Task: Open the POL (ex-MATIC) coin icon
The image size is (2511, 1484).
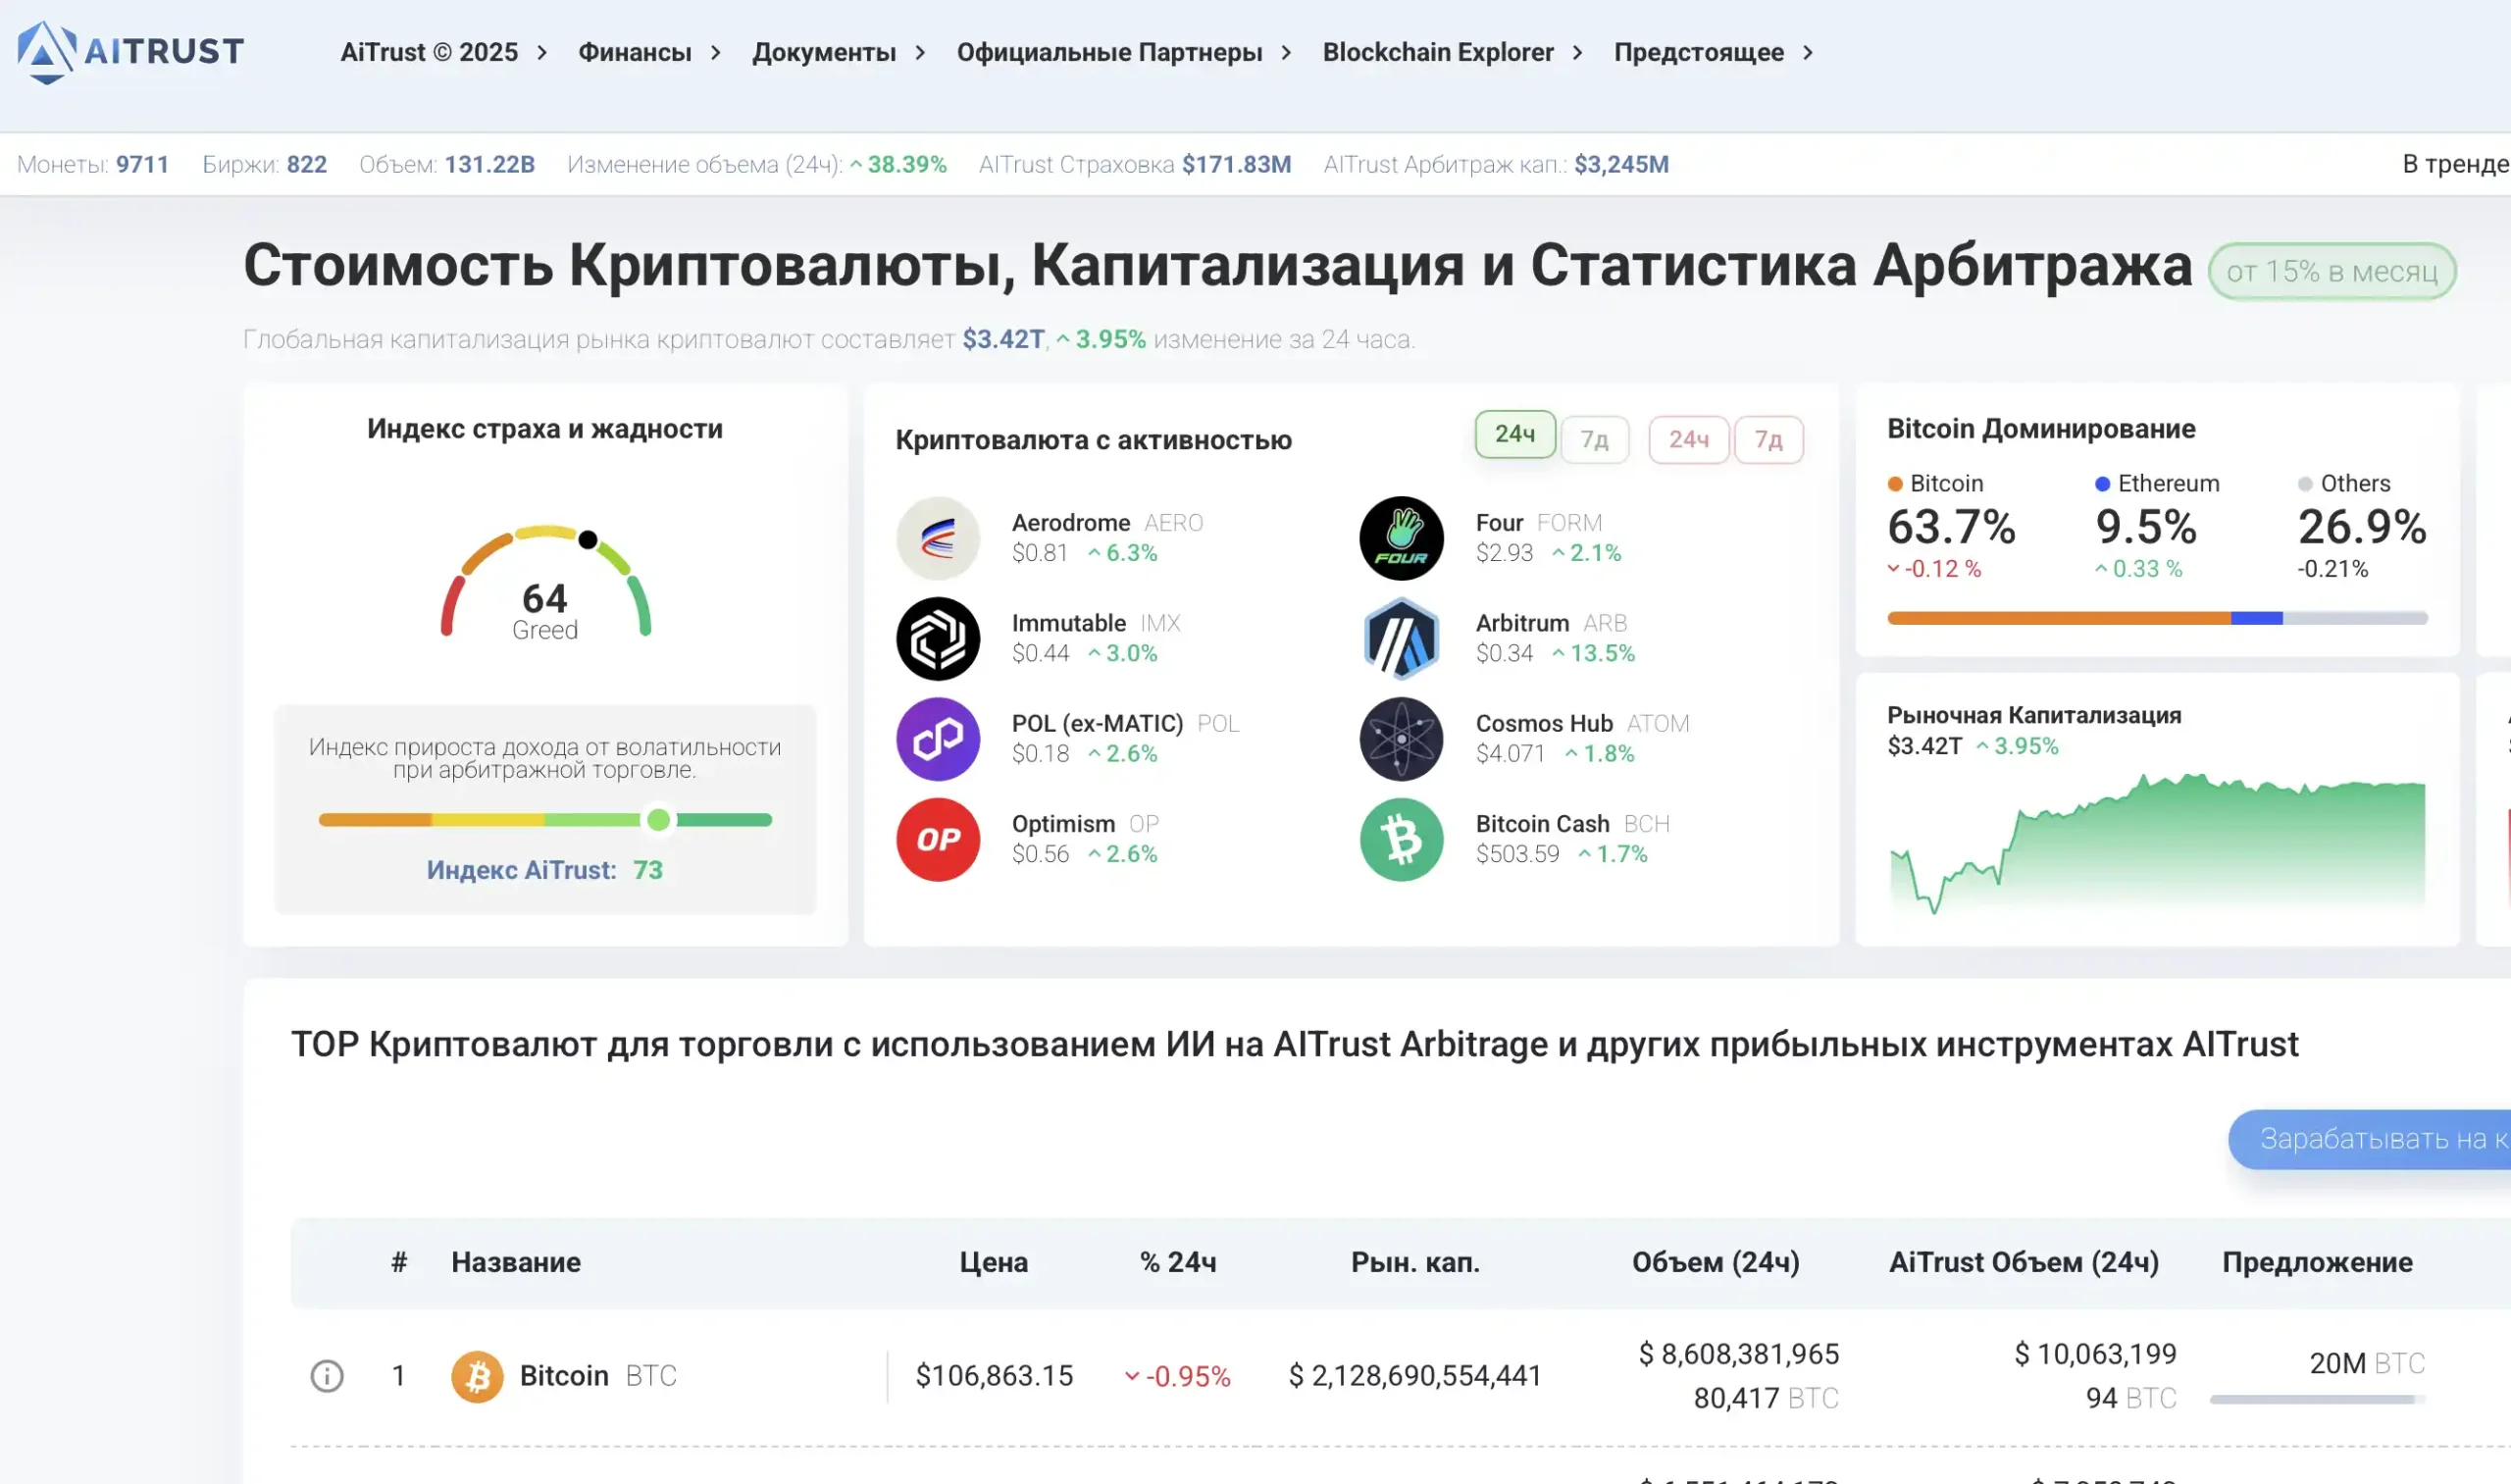Action: point(937,739)
